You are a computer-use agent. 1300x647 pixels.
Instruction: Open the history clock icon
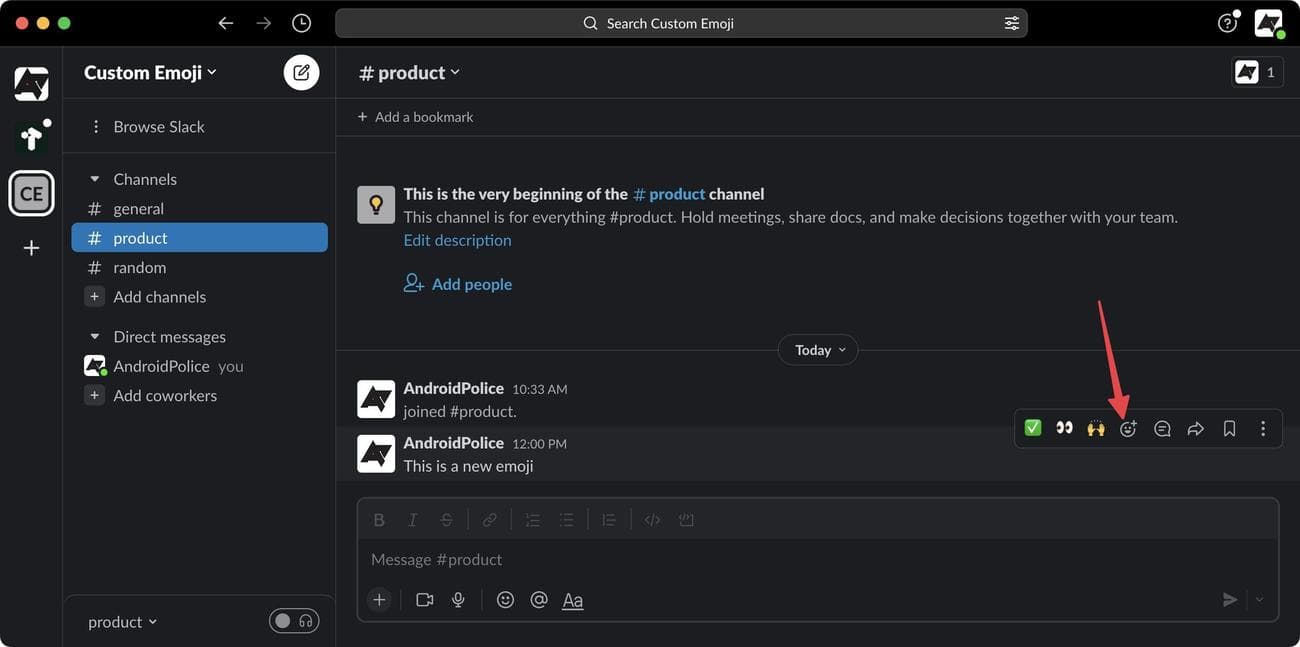point(301,23)
